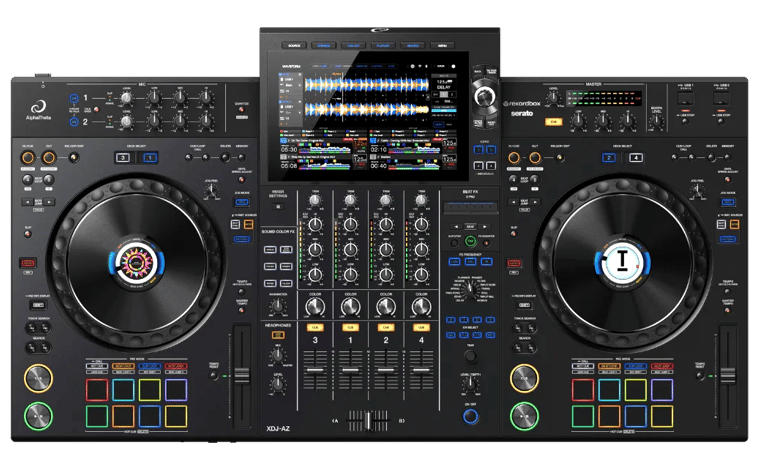Toggle channel 4 headphone CUE button
The height and width of the screenshot is (470, 768).
coord(421,327)
